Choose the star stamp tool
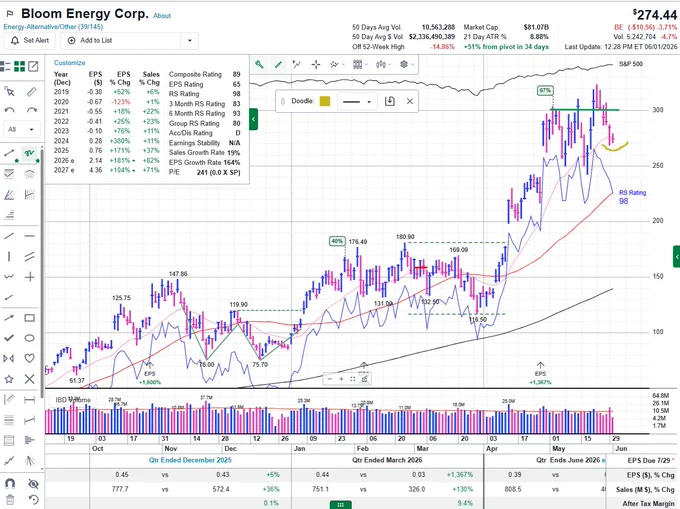The width and height of the screenshot is (680, 509). pos(9,379)
